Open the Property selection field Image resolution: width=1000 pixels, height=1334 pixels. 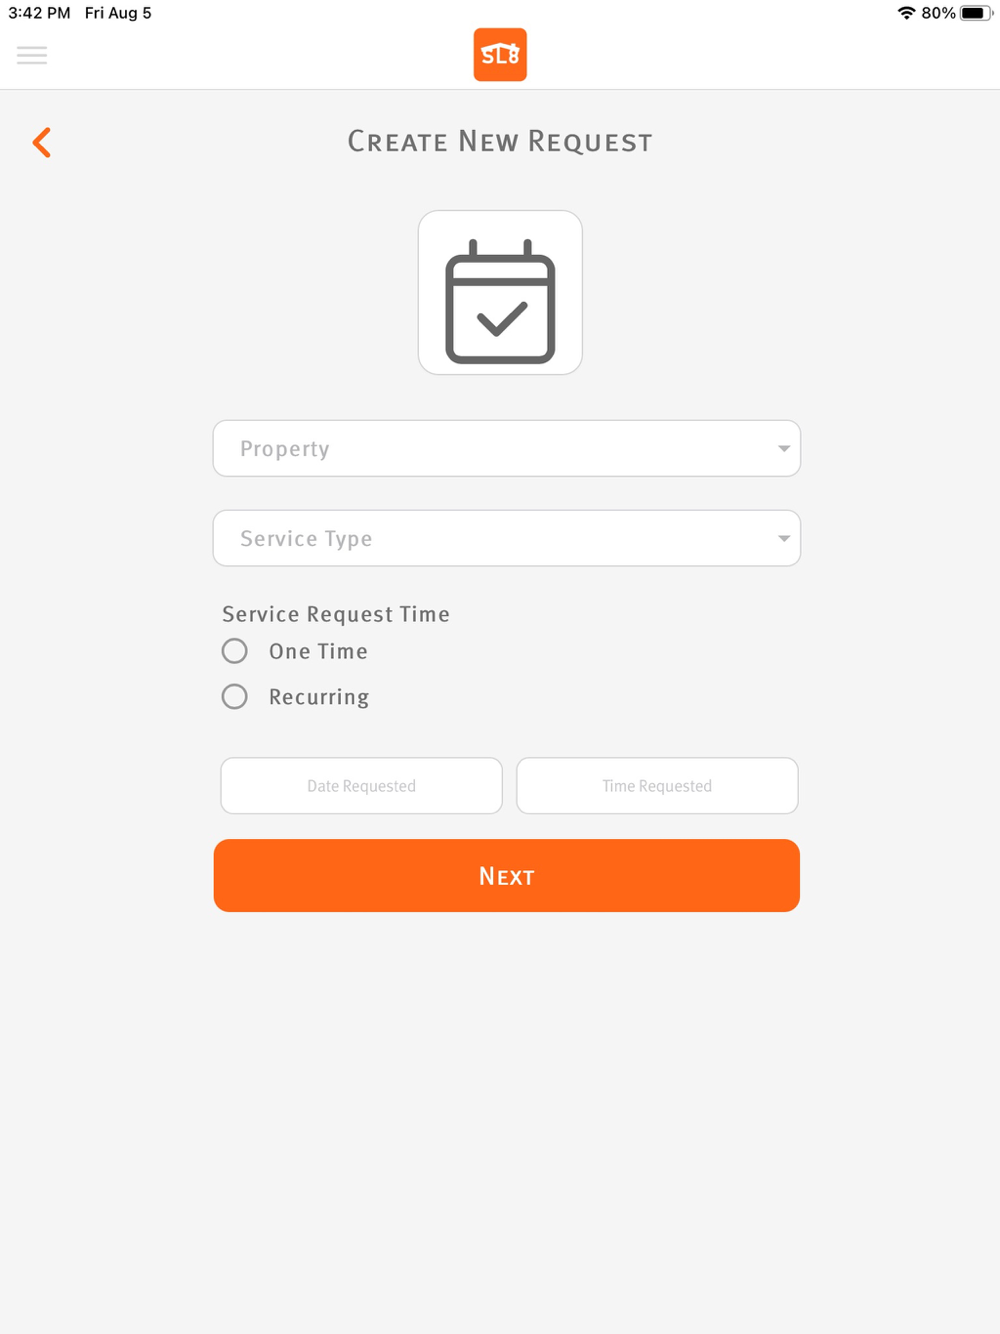[507, 448]
